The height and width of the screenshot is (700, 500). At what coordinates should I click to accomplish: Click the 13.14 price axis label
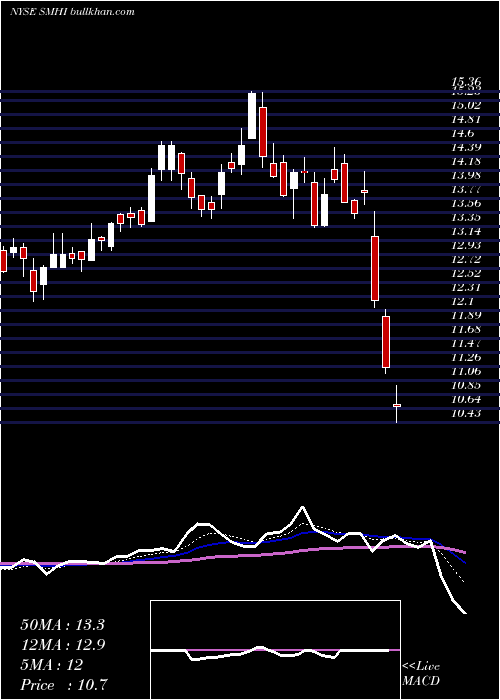466,231
